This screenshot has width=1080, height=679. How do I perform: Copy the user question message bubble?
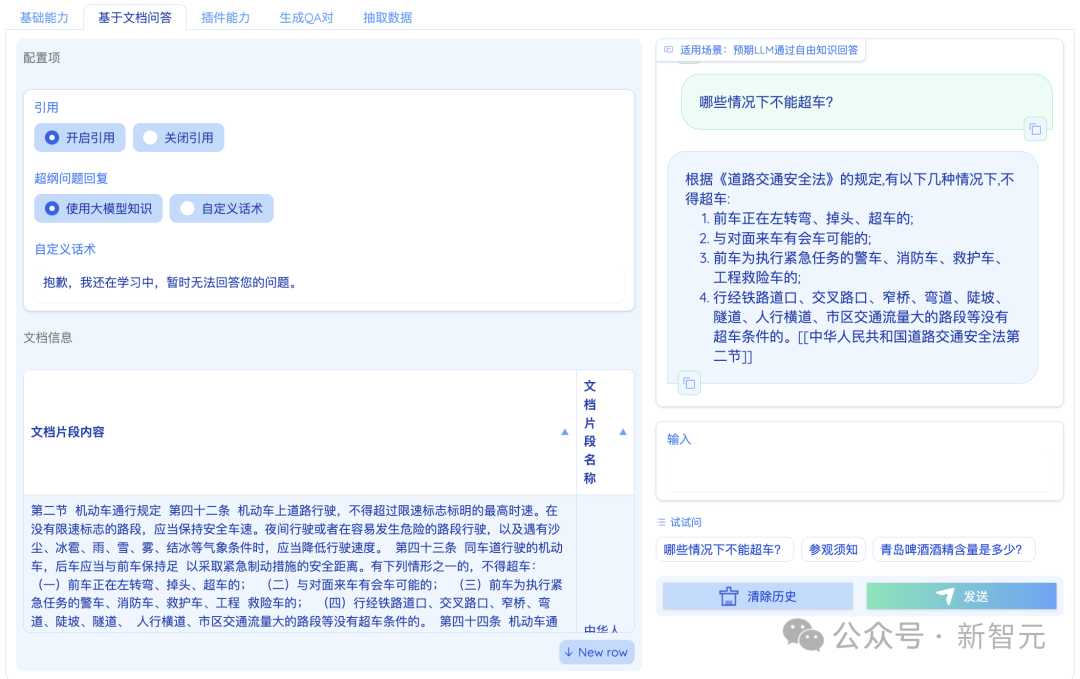[x=1035, y=128]
